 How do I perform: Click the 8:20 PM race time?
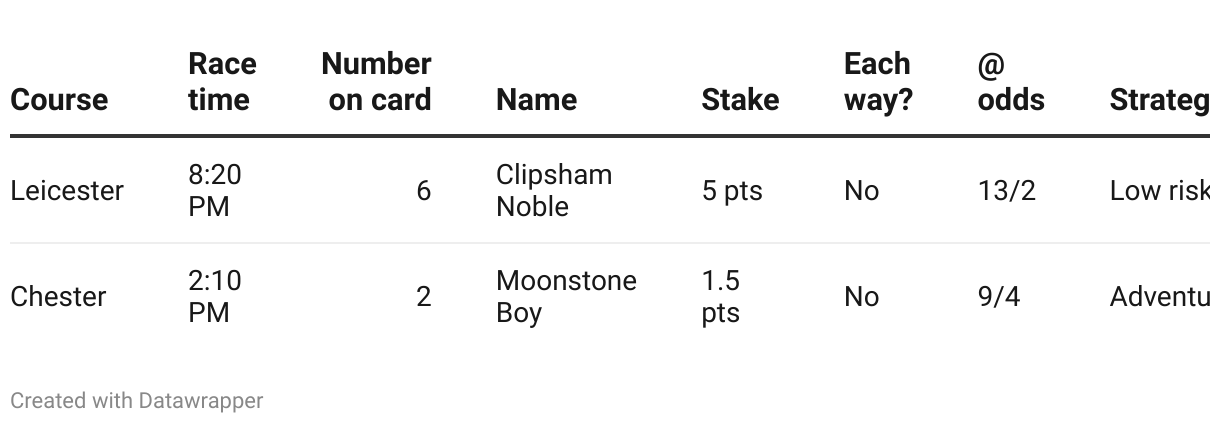click(215, 191)
